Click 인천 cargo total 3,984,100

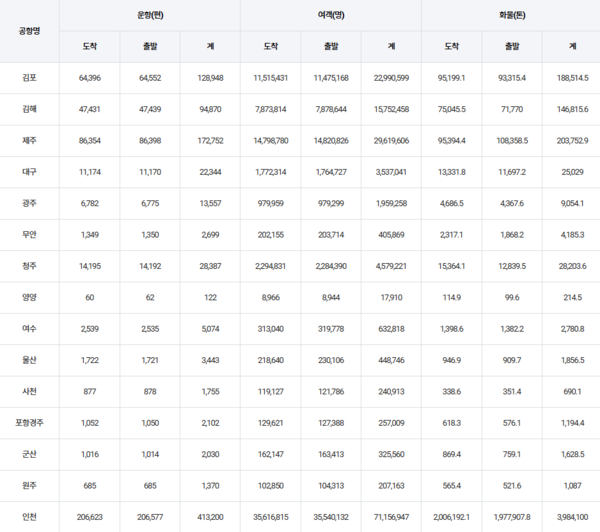[572, 517]
